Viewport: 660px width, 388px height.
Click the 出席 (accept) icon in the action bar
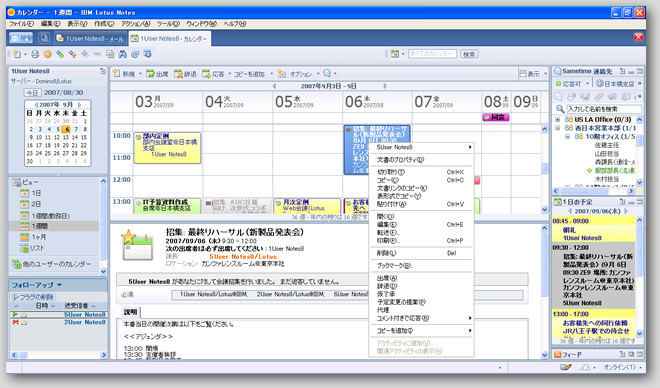click(150, 74)
